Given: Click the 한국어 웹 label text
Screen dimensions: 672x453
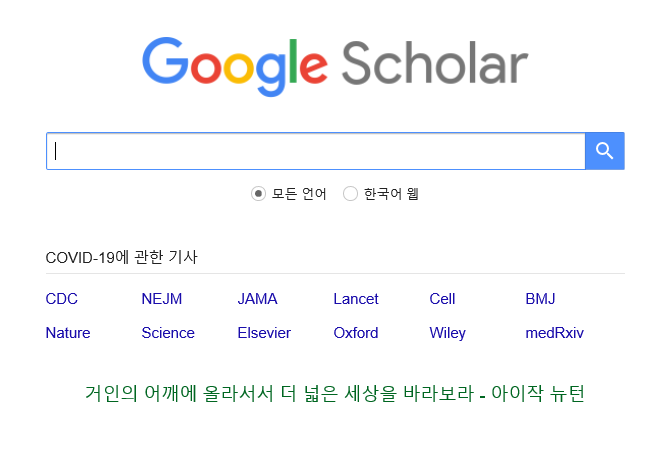Looking at the screenshot, I should tap(391, 194).
